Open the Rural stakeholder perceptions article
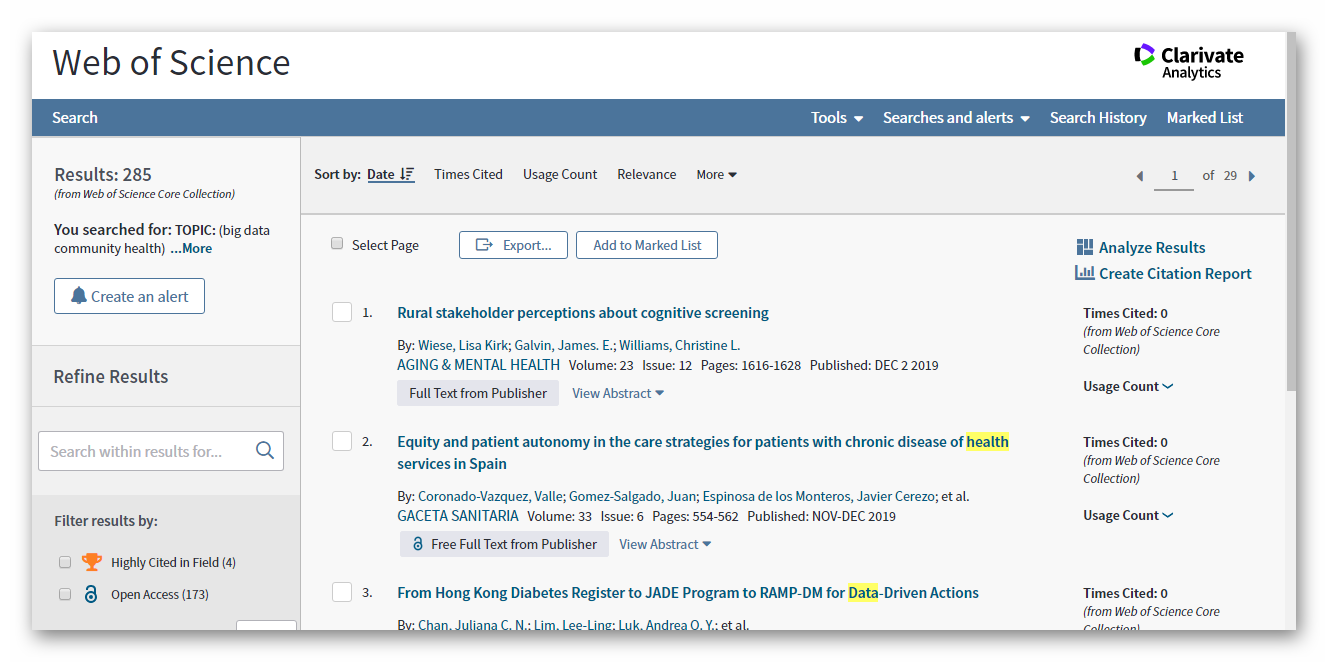The height and width of the screenshot is (662, 1328). (x=583, y=313)
